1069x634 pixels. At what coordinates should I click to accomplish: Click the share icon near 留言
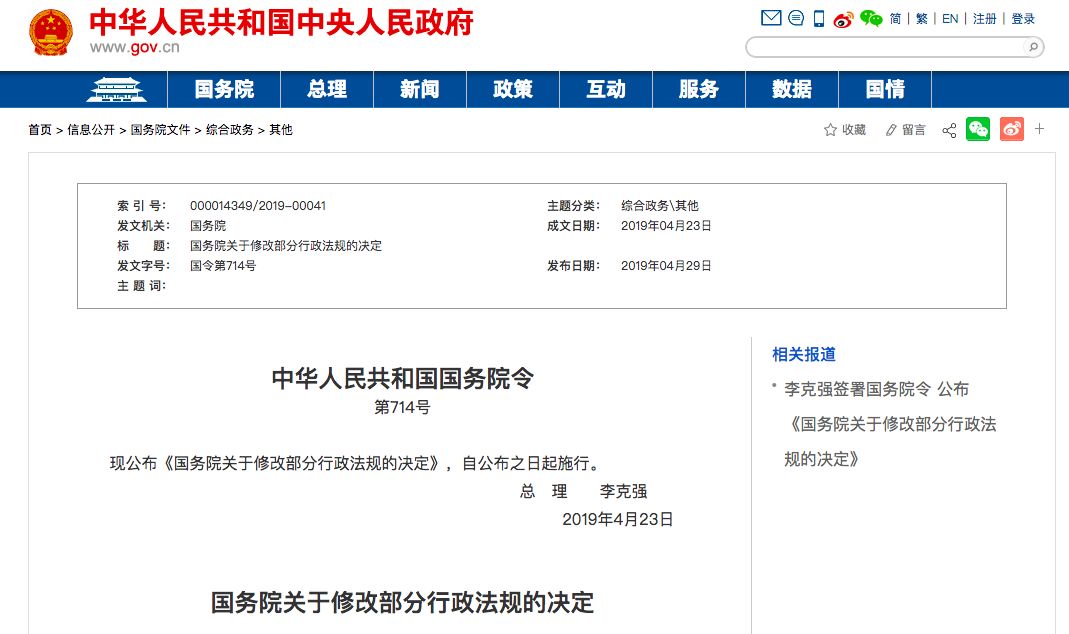[x=949, y=130]
